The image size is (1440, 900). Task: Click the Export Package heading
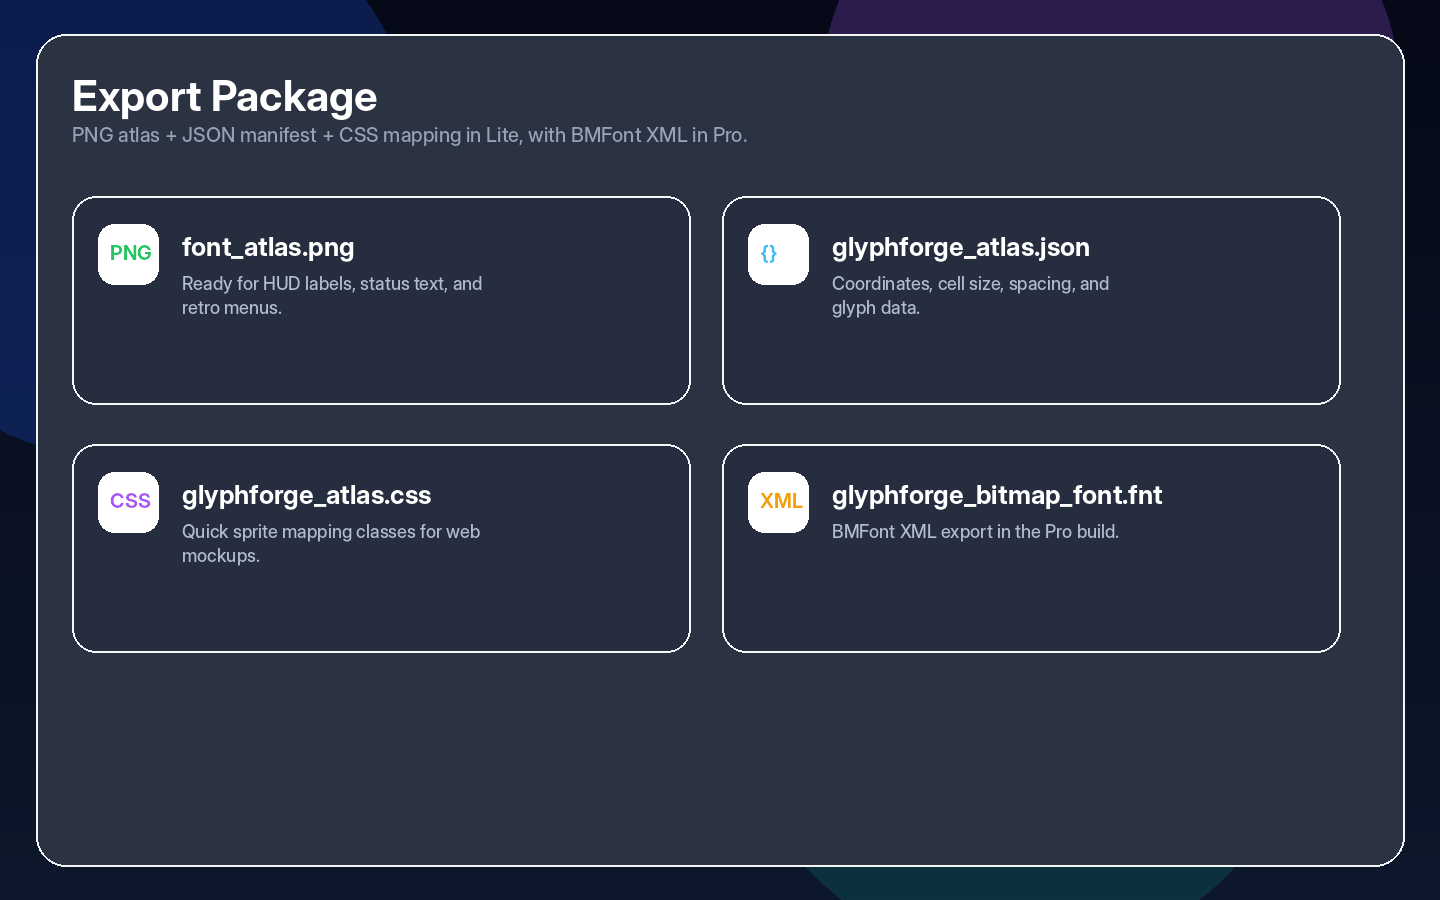coord(224,97)
